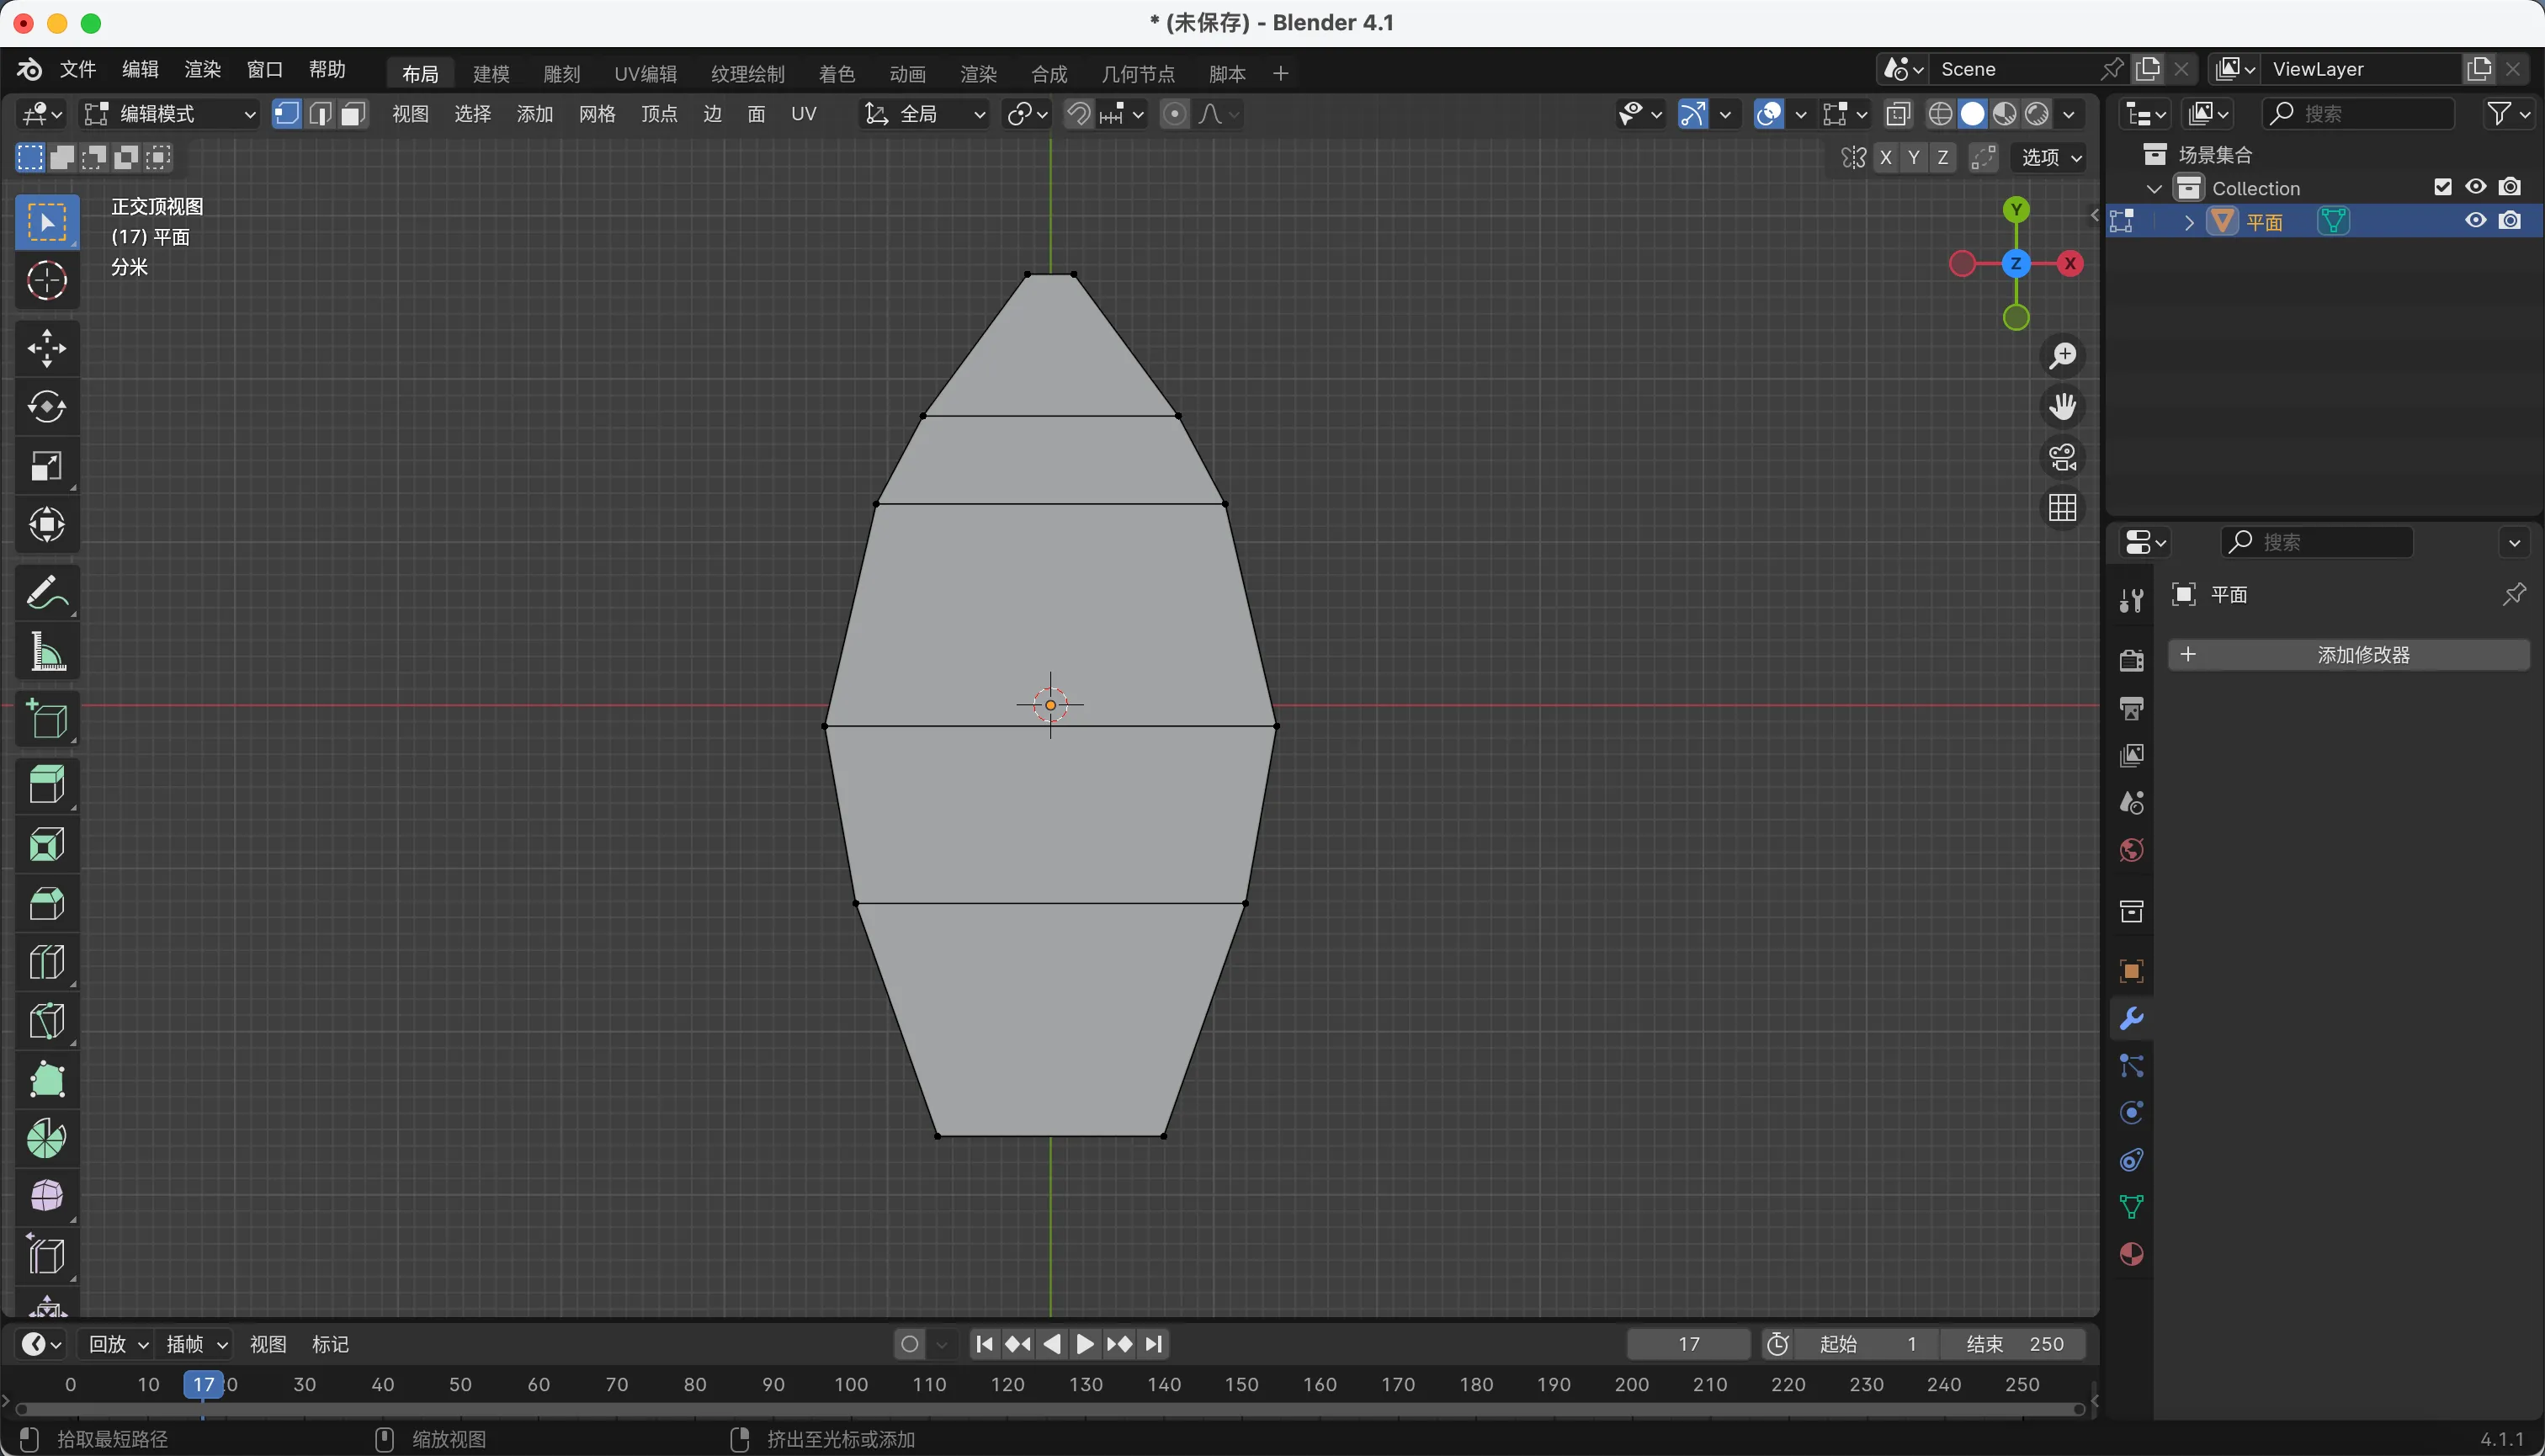Image resolution: width=2545 pixels, height=1456 pixels.
Task: Open the Material properties tab icon
Action: pyautogui.click(x=2131, y=1254)
